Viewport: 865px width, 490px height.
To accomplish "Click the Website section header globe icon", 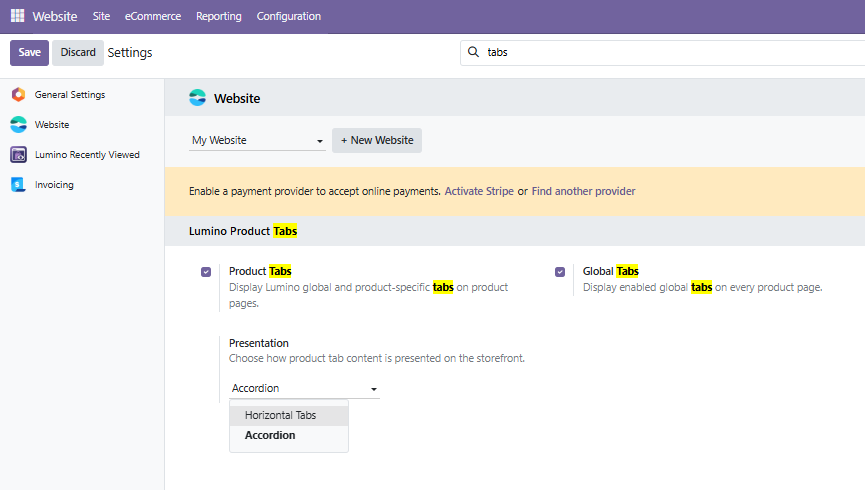I will coord(197,98).
